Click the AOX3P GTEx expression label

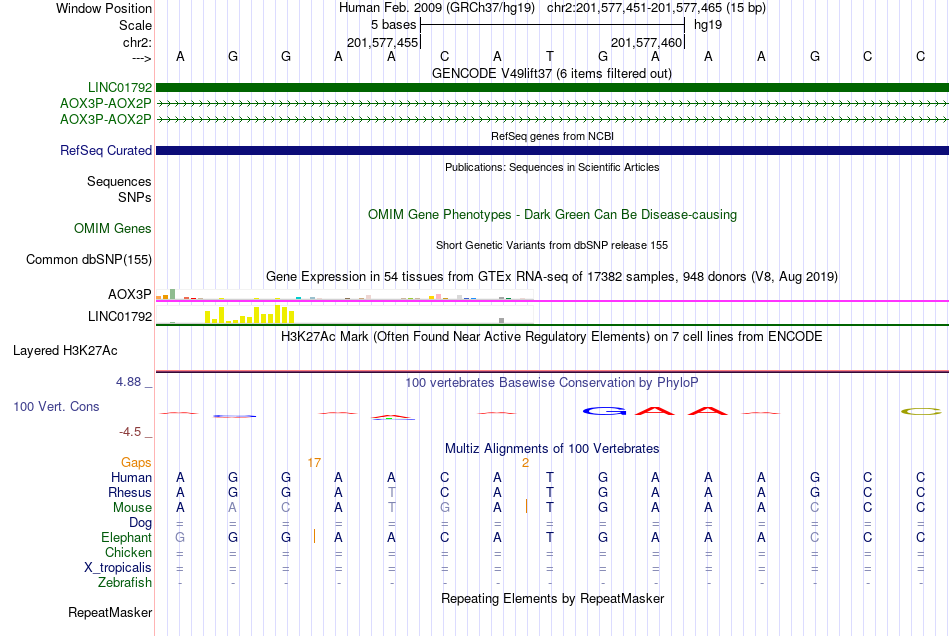click(129, 294)
